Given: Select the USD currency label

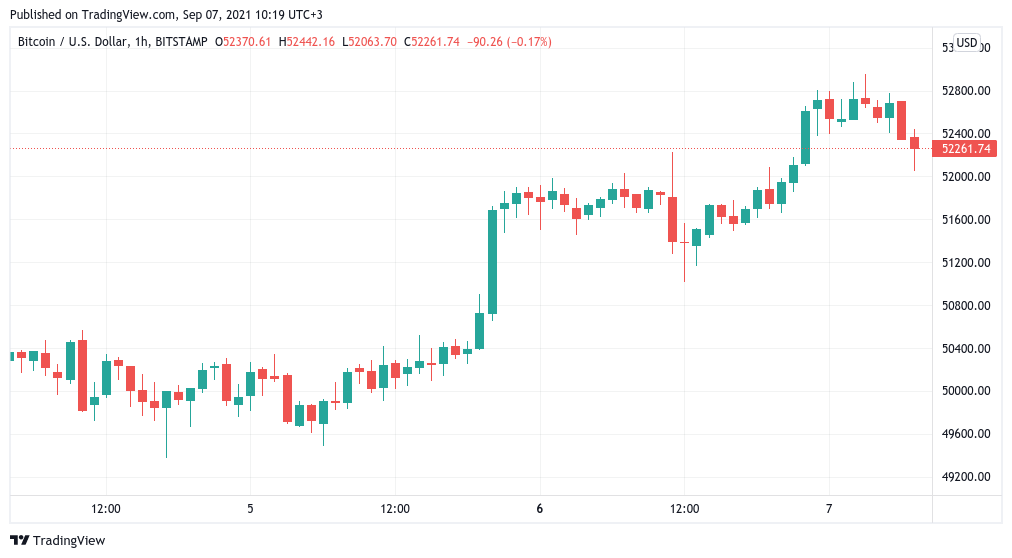Looking at the screenshot, I should tap(966, 43).
